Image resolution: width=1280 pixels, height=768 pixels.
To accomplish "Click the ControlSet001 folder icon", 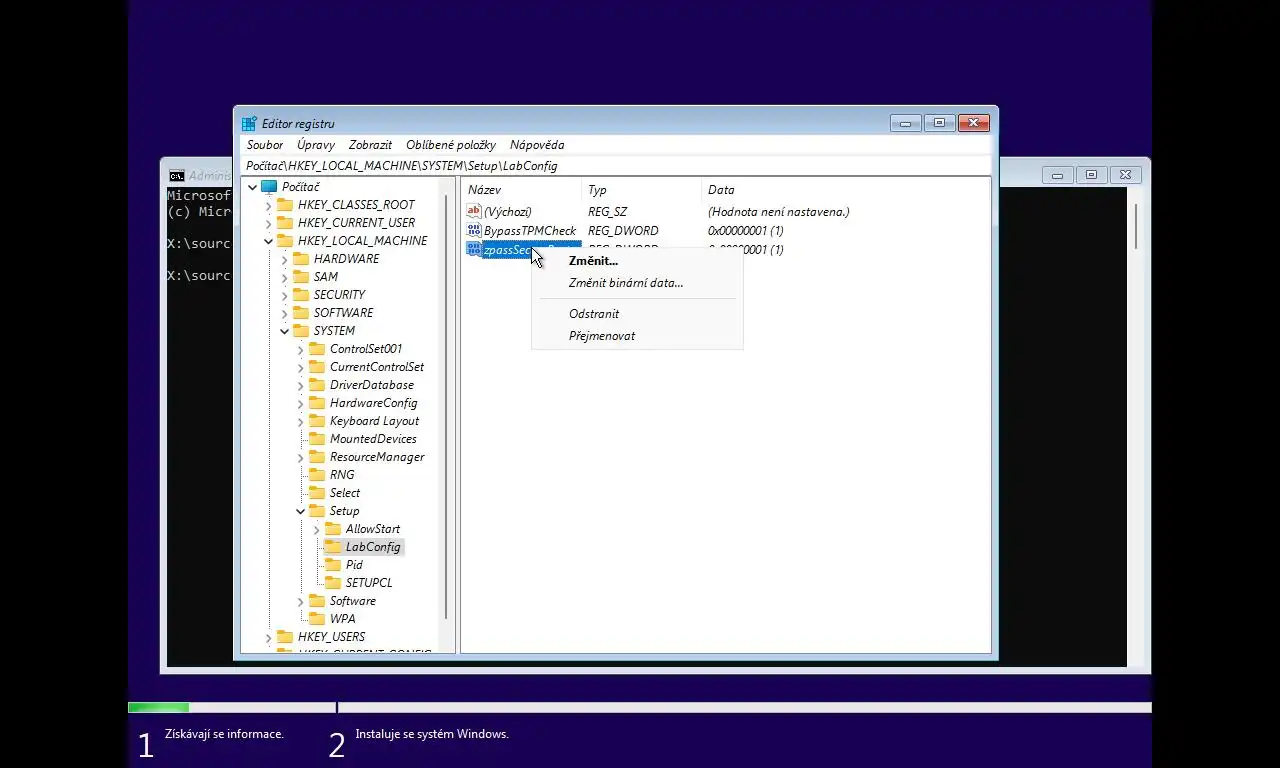I will pyautogui.click(x=317, y=349).
